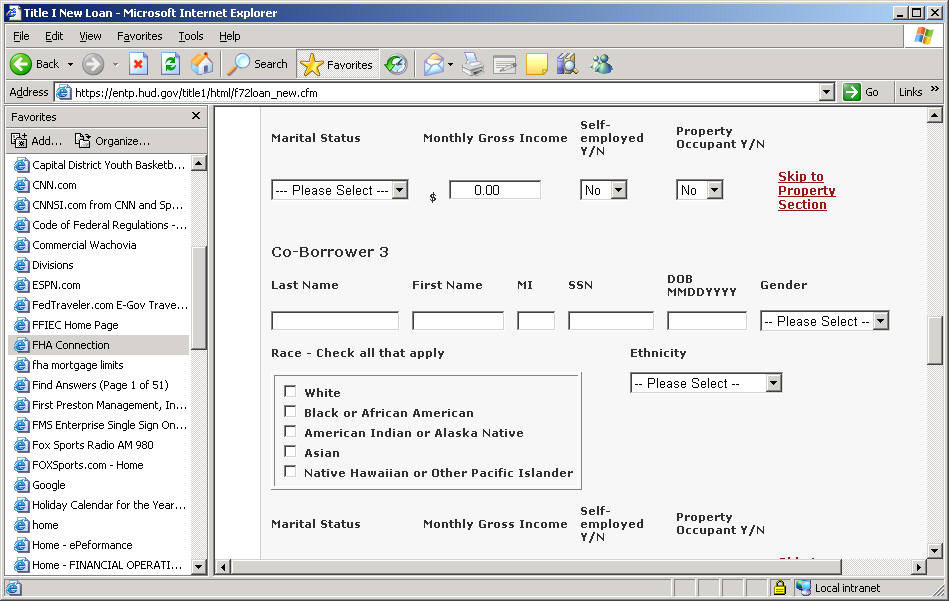The height and width of the screenshot is (601, 949).
Task: Open the Tools menu
Action: pyautogui.click(x=190, y=36)
